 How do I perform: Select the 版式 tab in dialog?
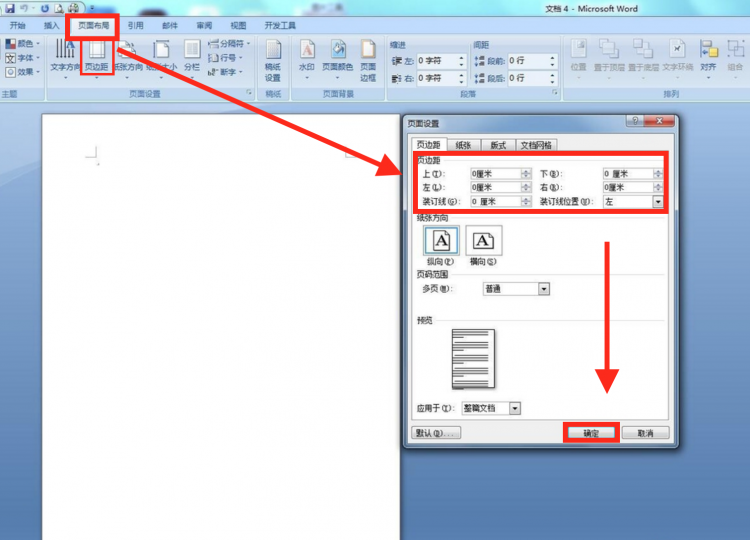pyautogui.click(x=498, y=145)
